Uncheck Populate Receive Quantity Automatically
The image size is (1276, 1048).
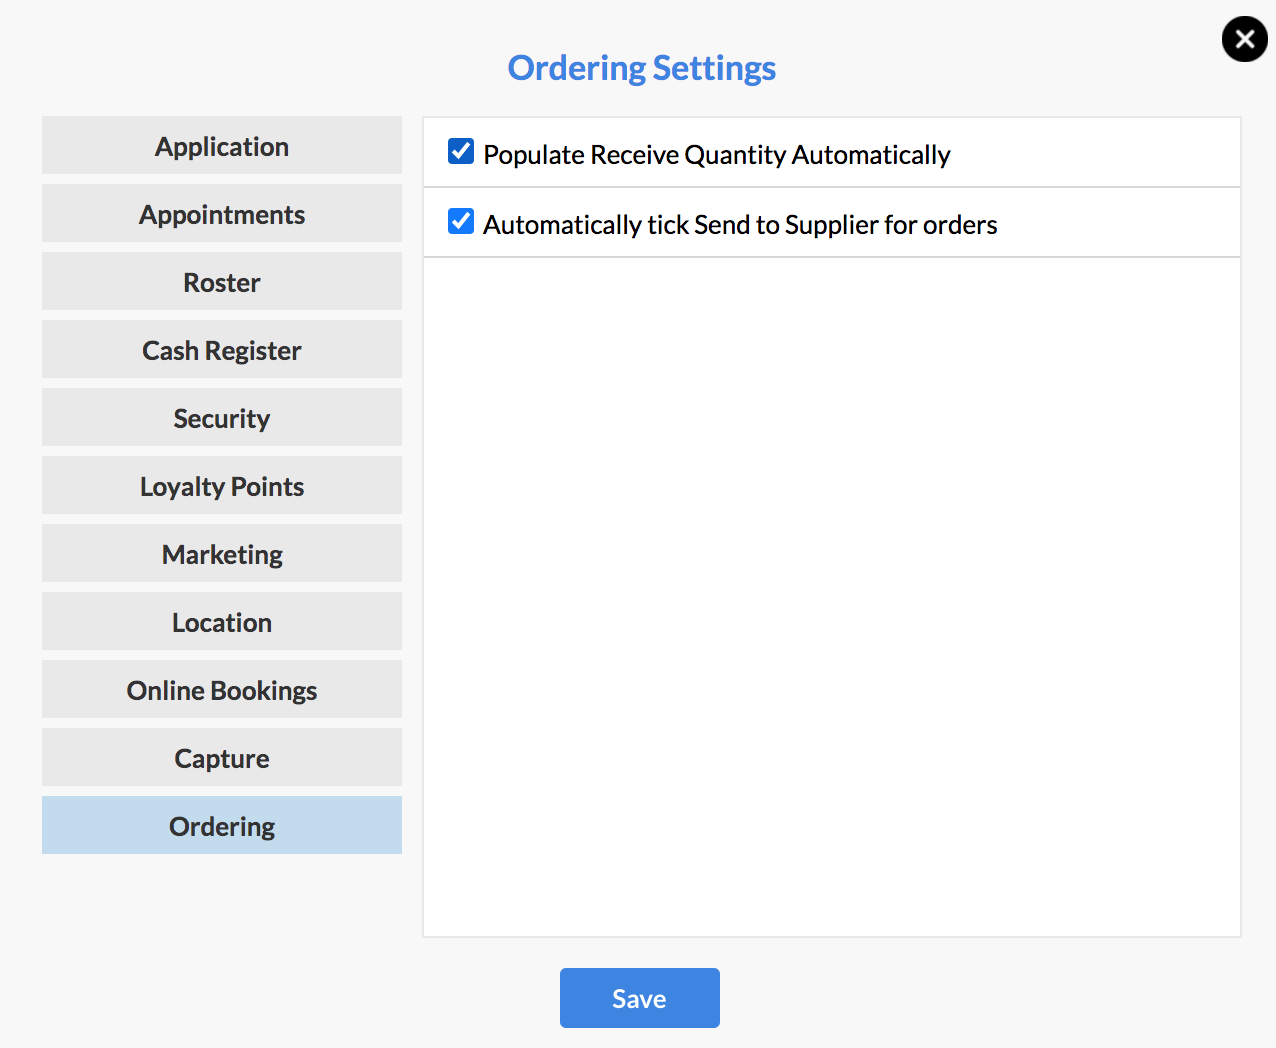pos(461,151)
